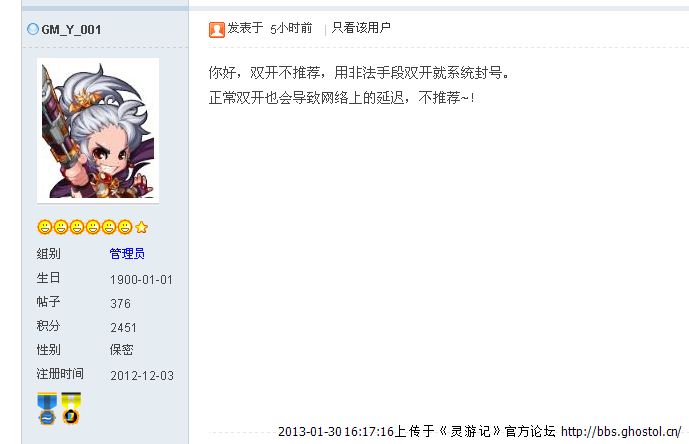Screen dimensions: 689x444
Task: Click the second line of reply text
Action: point(341,97)
